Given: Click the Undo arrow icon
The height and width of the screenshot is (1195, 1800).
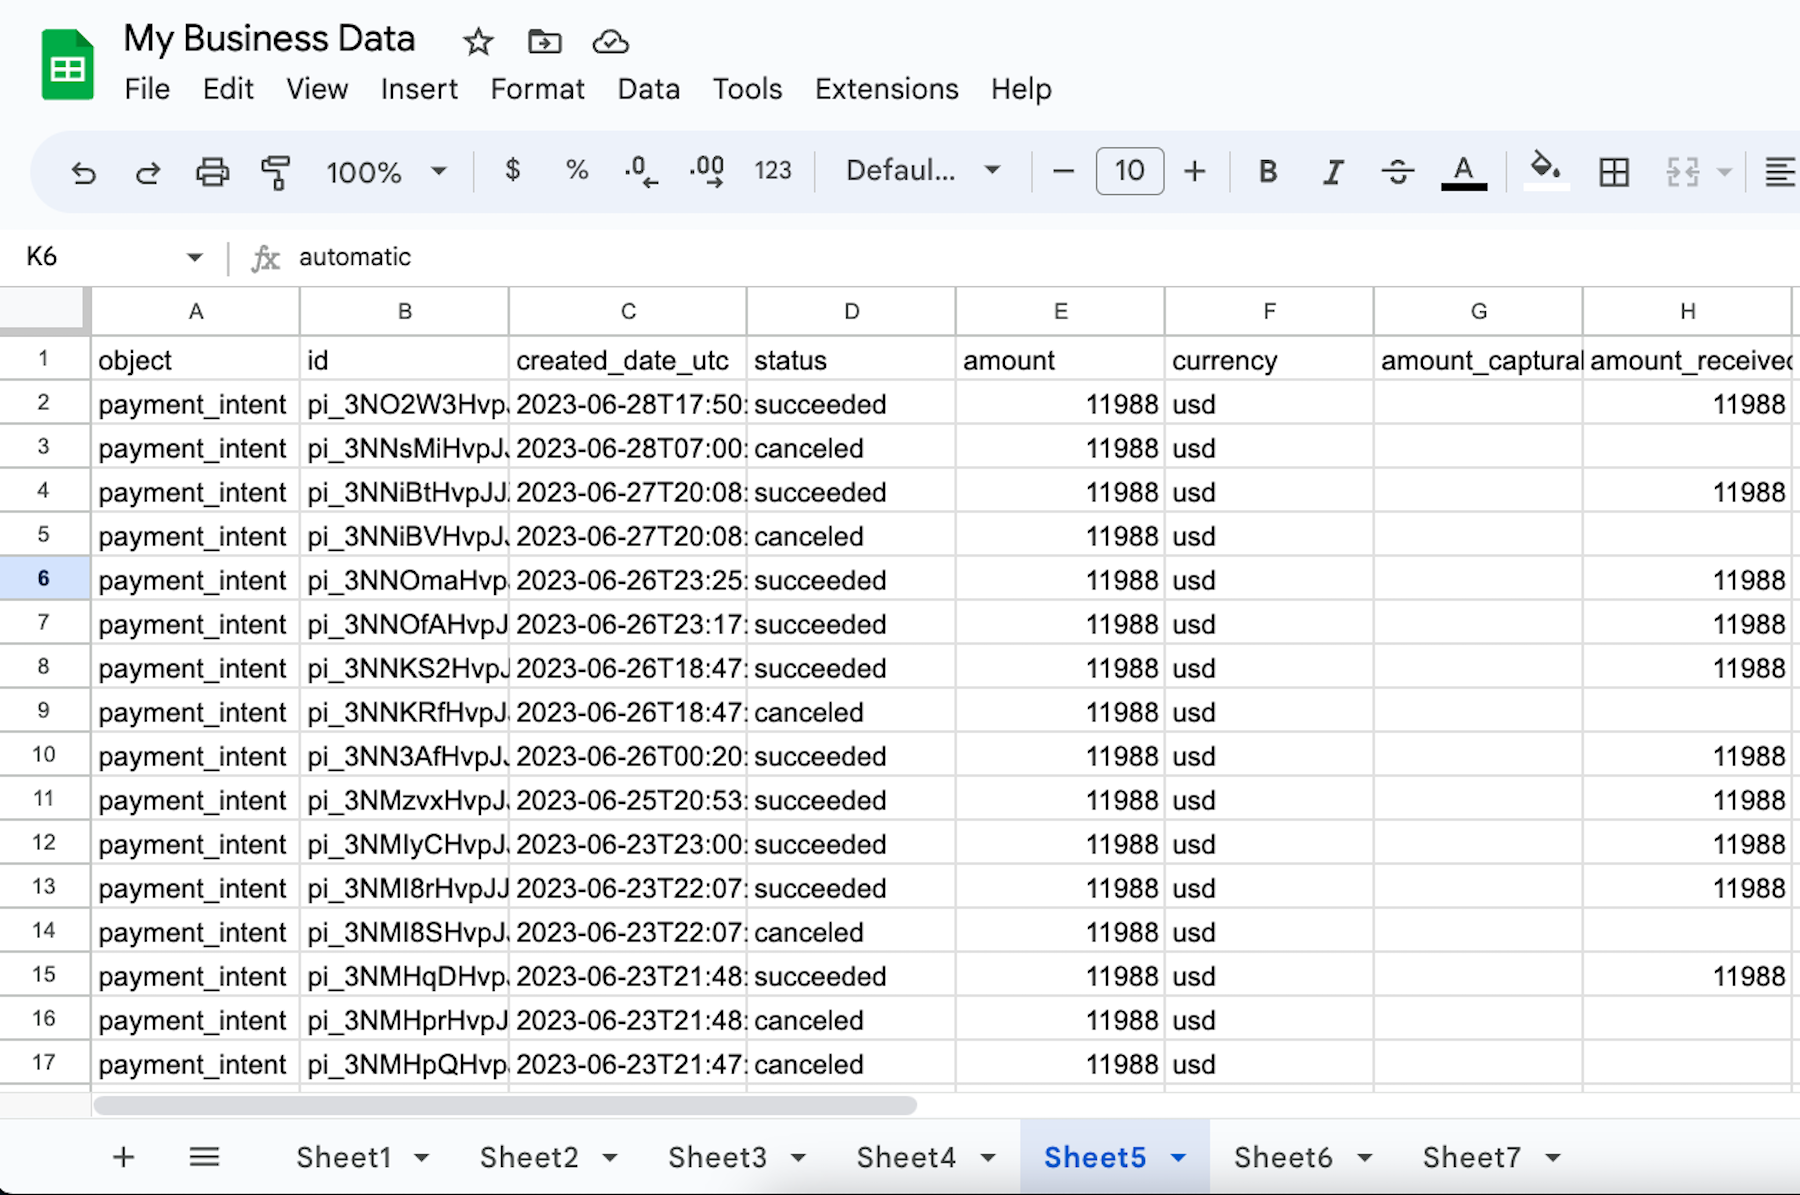Looking at the screenshot, I should [84, 172].
